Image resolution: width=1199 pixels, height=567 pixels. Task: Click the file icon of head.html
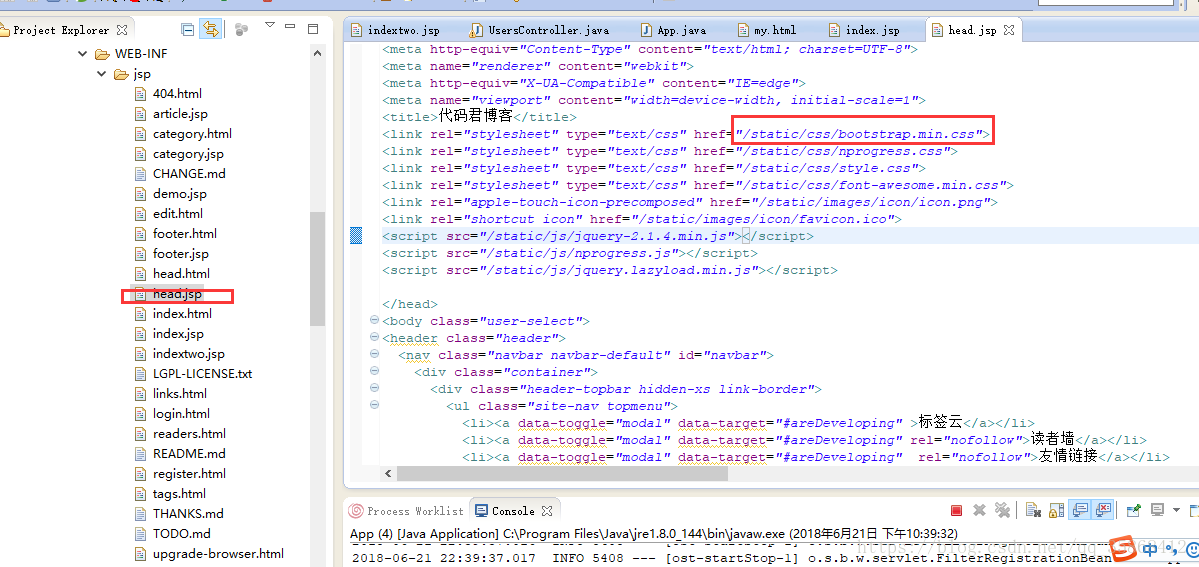139,273
